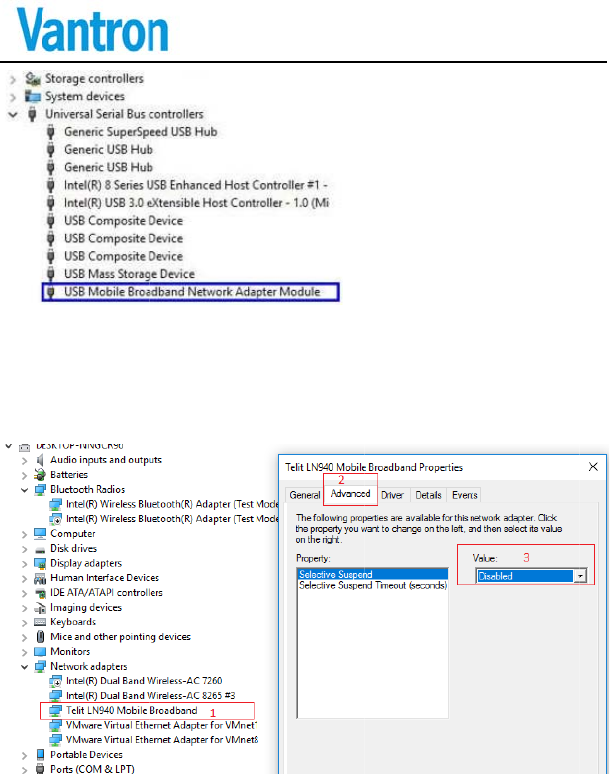Click the System devices folder icon
610x774 pixels.
point(33,96)
